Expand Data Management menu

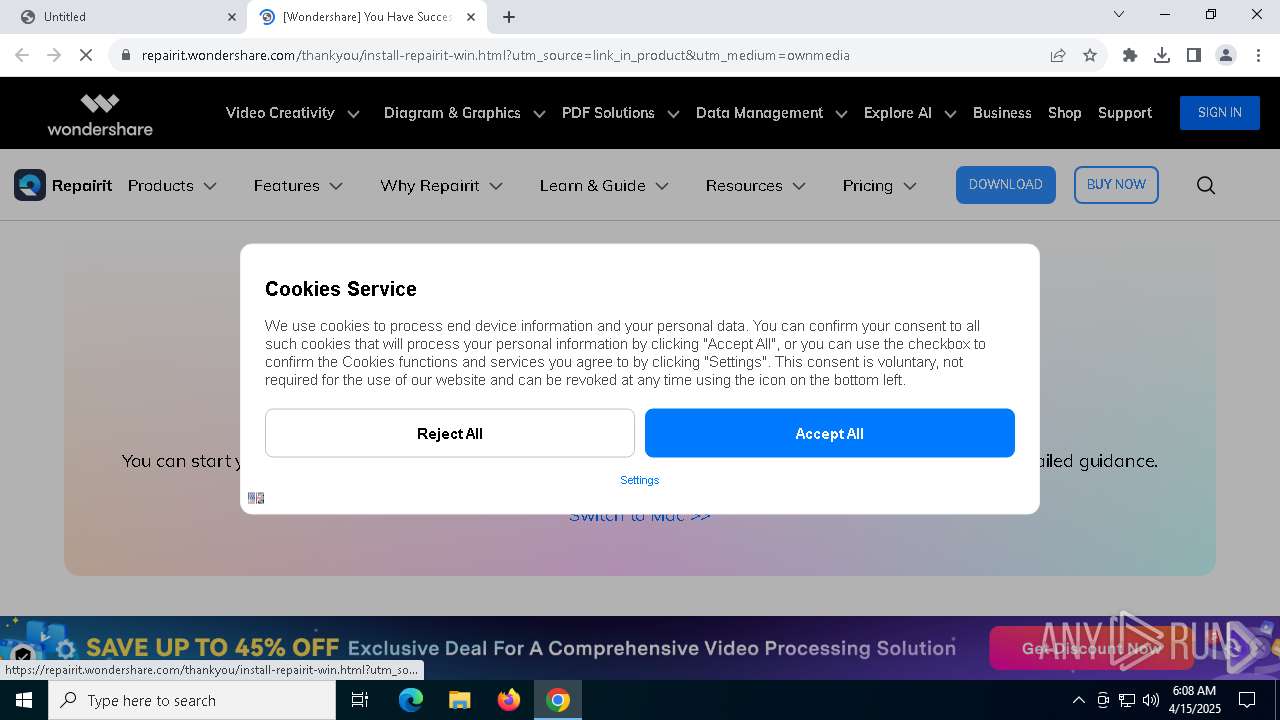point(771,113)
